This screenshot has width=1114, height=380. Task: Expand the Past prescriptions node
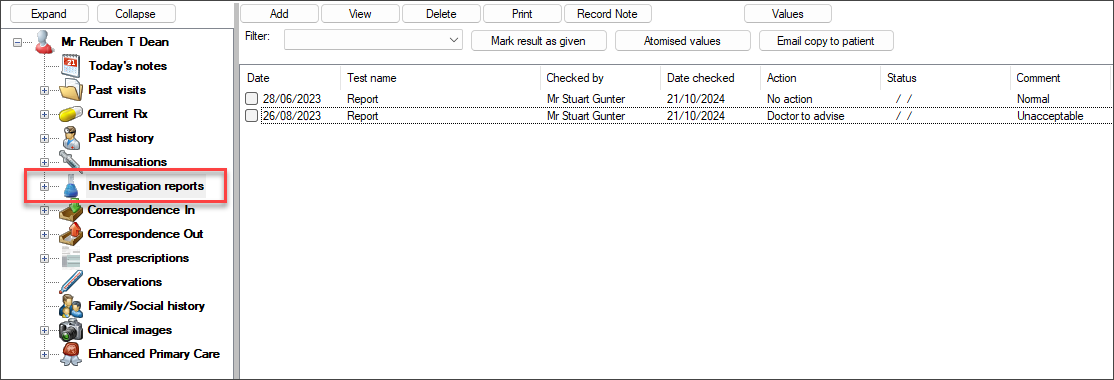point(44,259)
